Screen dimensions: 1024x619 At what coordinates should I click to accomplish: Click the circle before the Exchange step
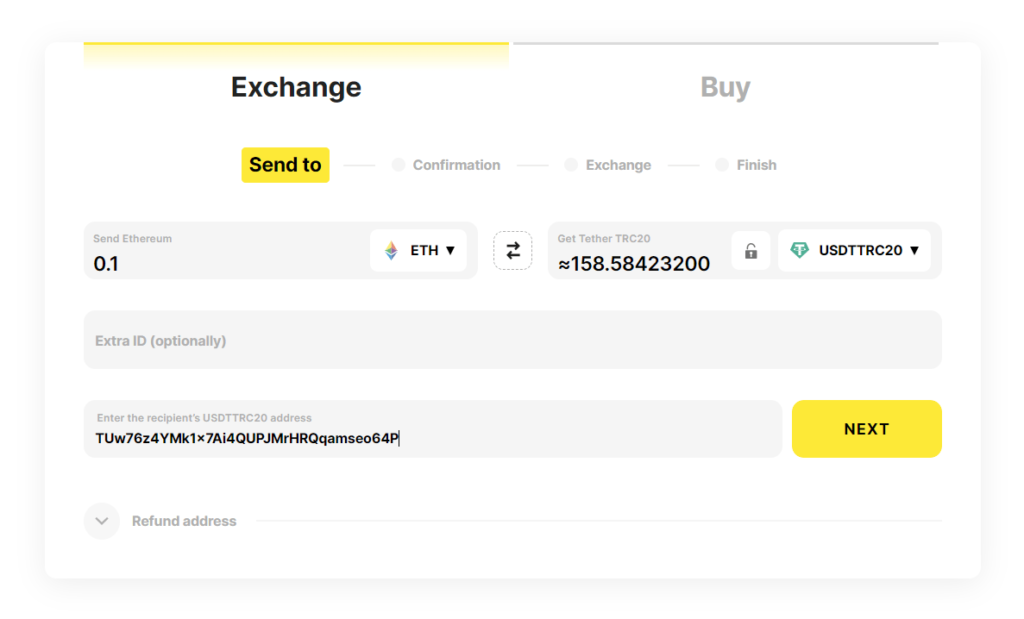(571, 165)
